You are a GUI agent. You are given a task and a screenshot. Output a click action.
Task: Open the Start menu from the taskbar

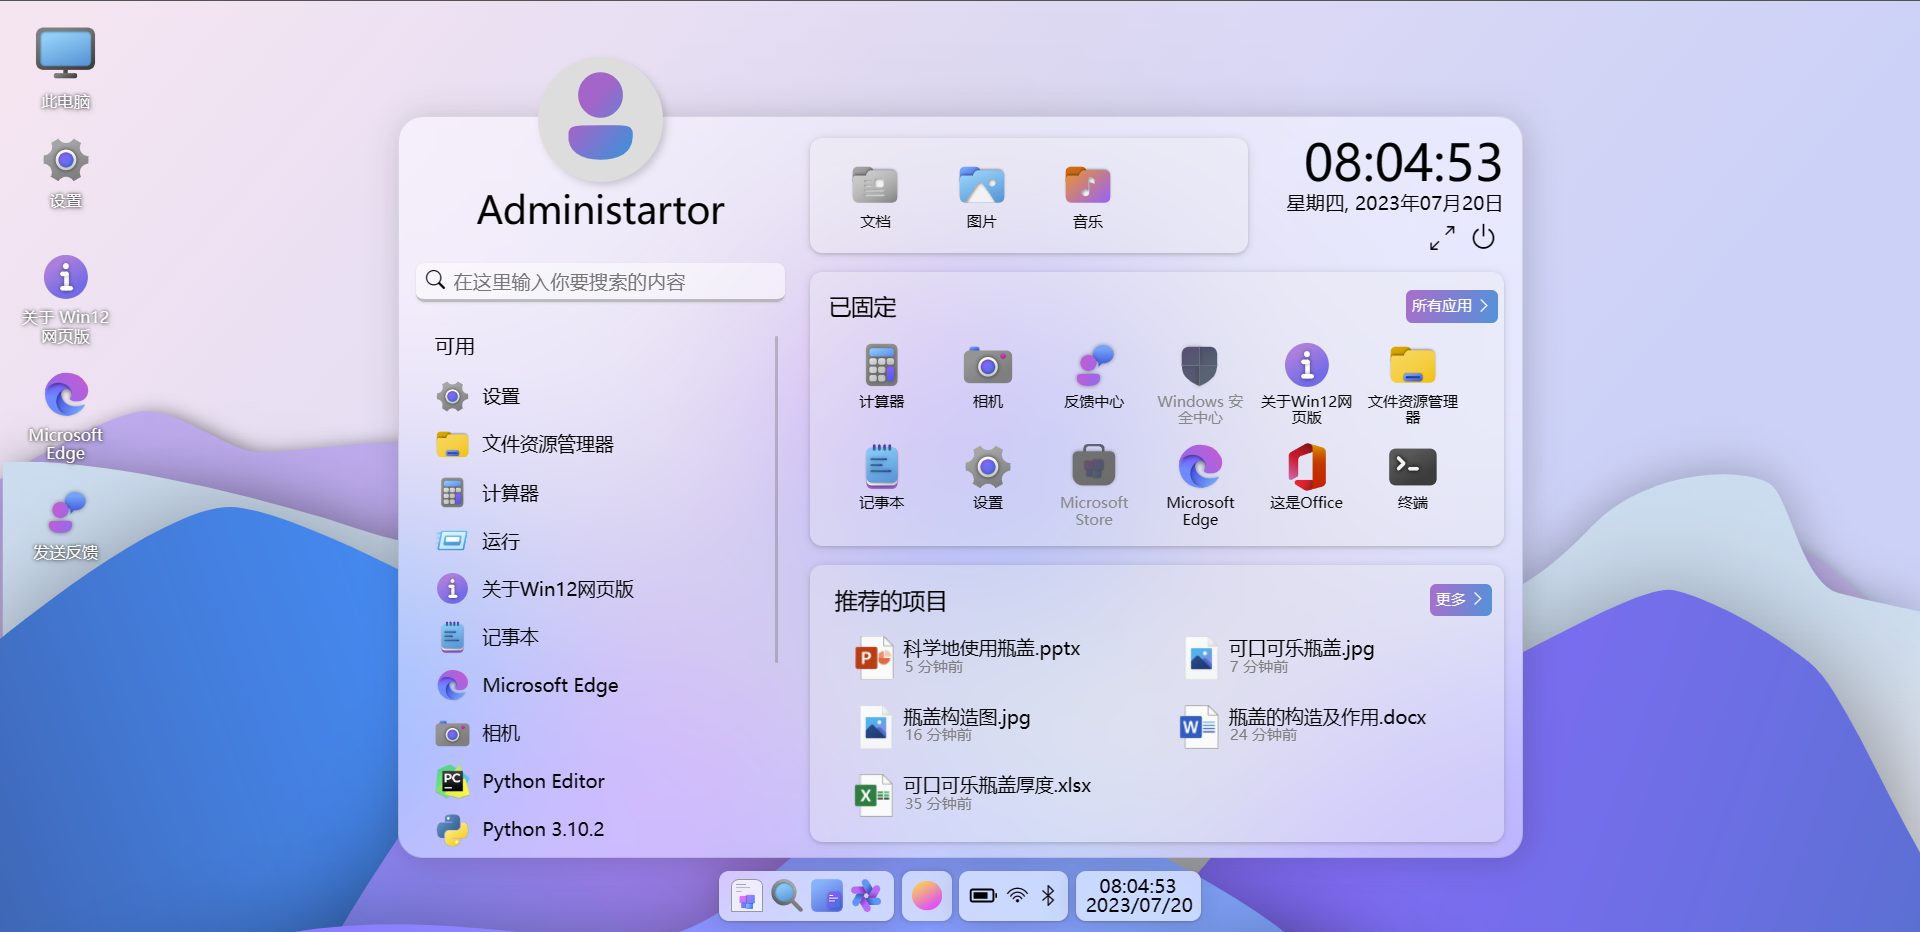745,896
